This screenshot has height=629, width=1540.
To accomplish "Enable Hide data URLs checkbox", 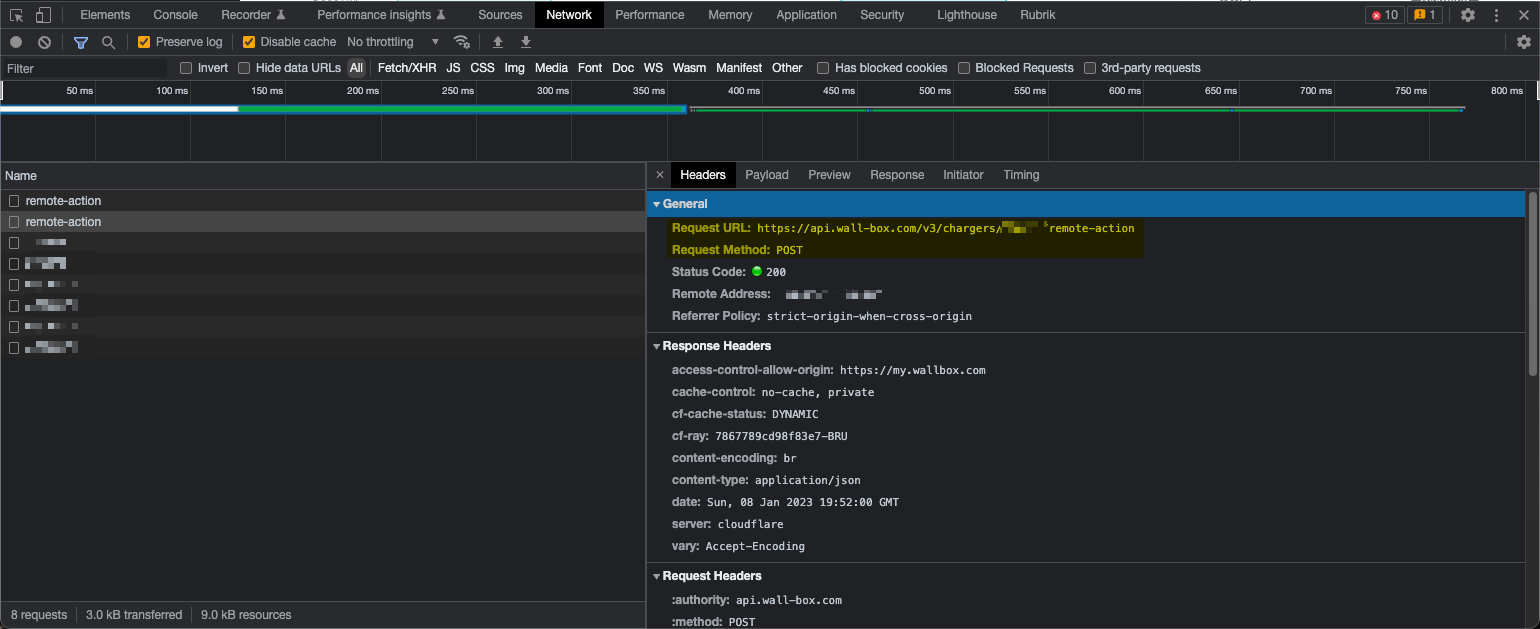I will point(244,68).
